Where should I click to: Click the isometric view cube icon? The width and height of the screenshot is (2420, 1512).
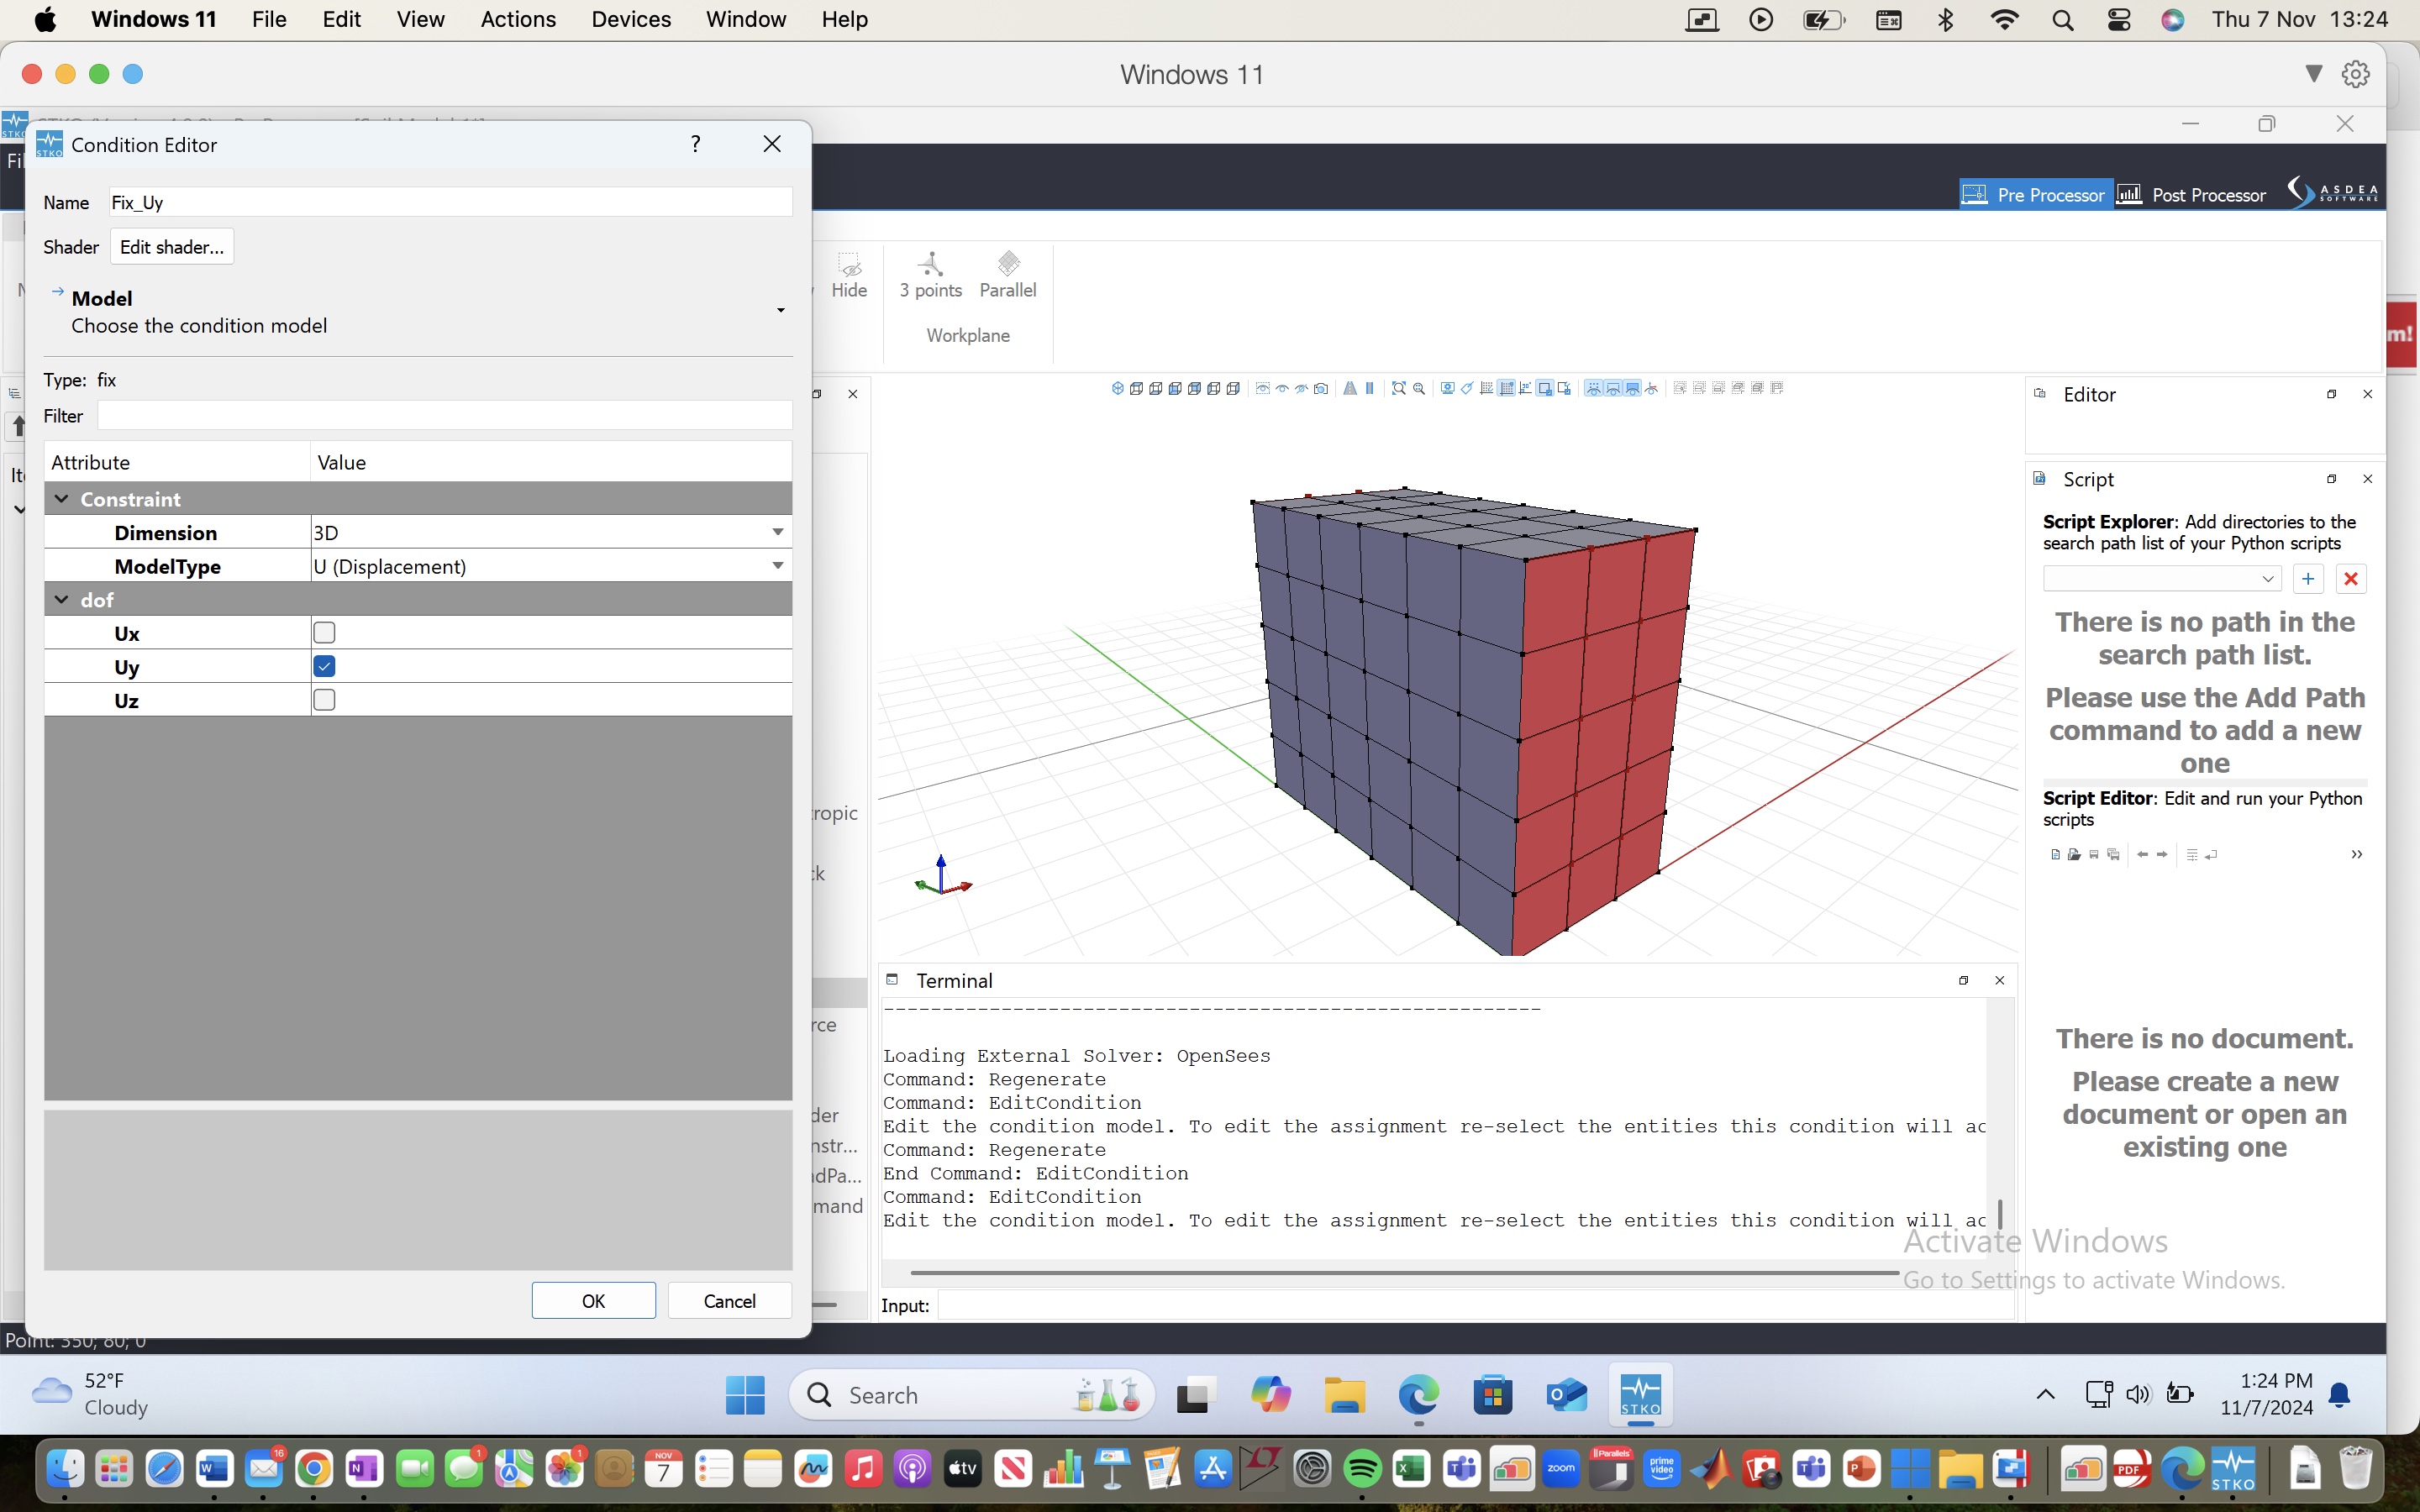(1117, 389)
